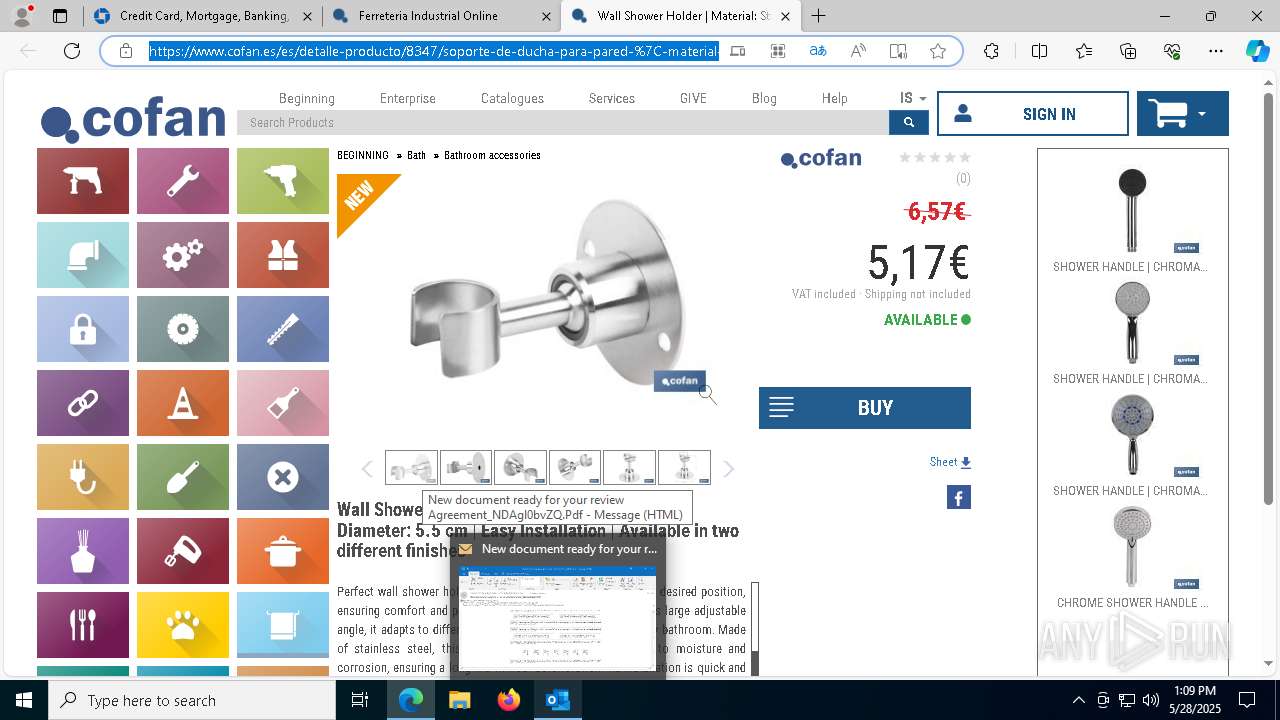Open the hand mixer category tile

point(183,551)
